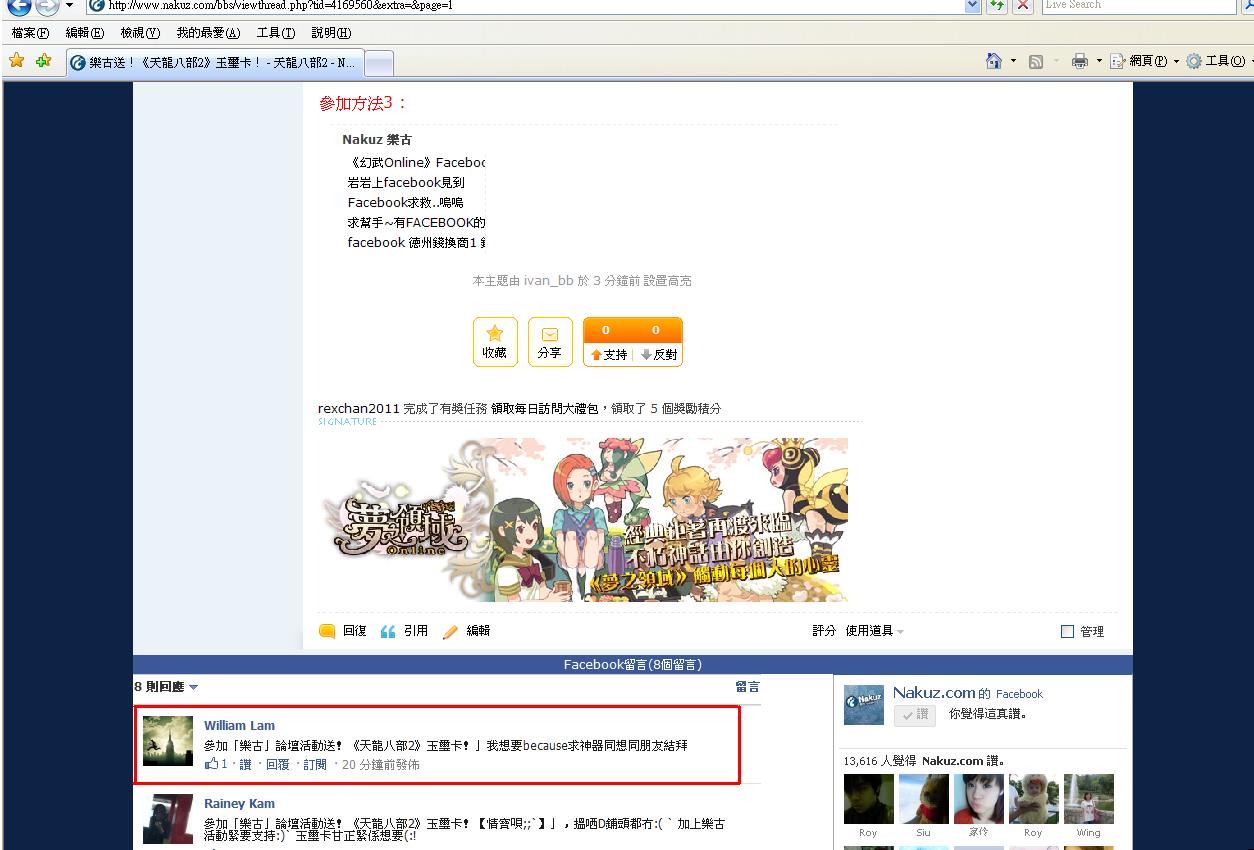Screen dimensions: 1254x850
Task: Refresh the page with the green arrows icon
Action: coord(997,5)
